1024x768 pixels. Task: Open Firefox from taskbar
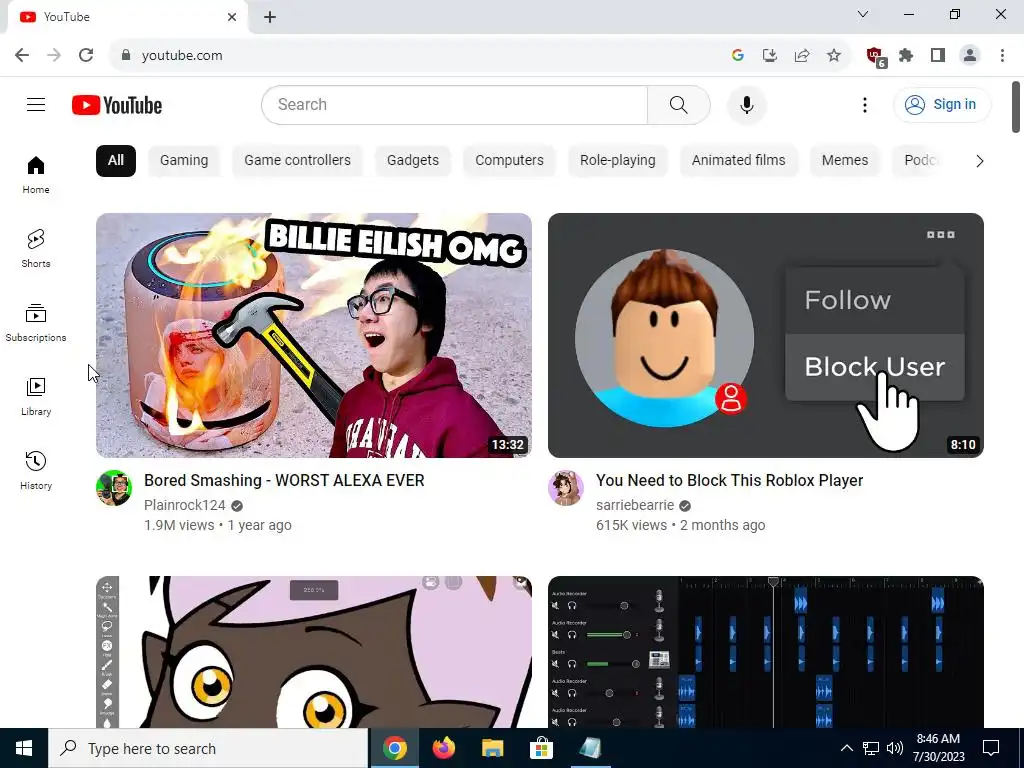click(443, 748)
